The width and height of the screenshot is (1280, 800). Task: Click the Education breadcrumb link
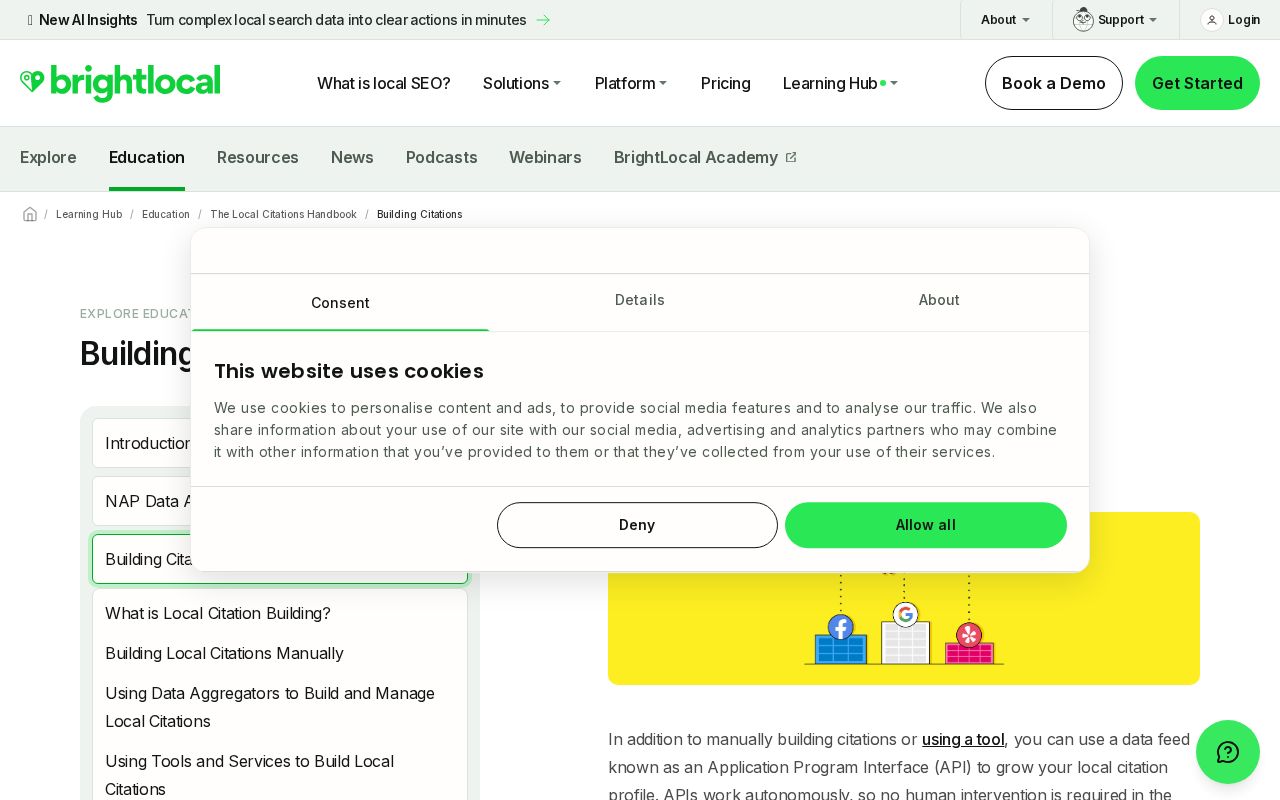166,214
